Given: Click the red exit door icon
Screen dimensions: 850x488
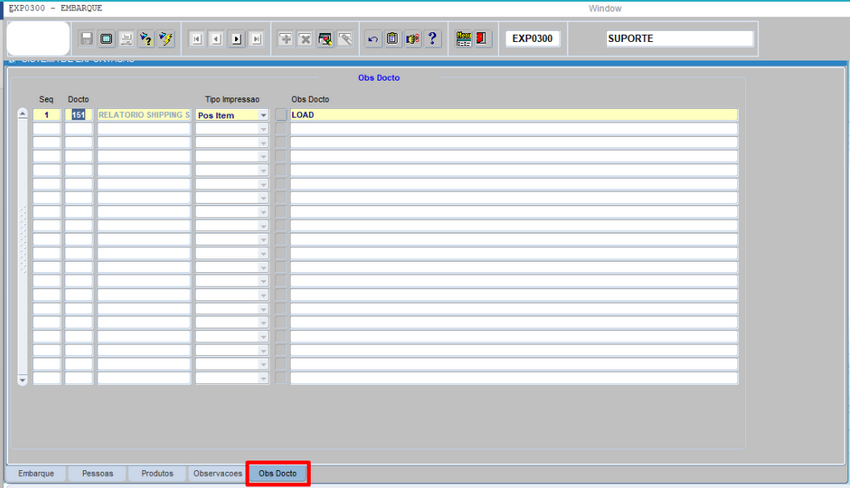Looking at the screenshot, I should pyautogui.click(x=482, y=39).
